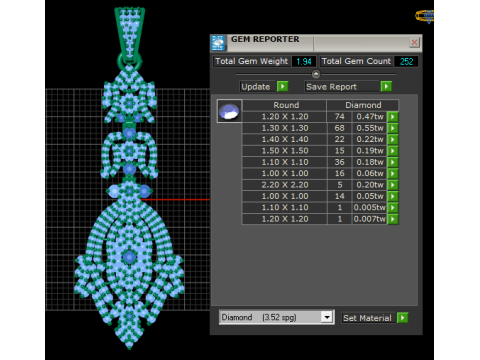Click the Total Gem Count label
The width and height of the screenshot is (480, 360).
(356, 61)
